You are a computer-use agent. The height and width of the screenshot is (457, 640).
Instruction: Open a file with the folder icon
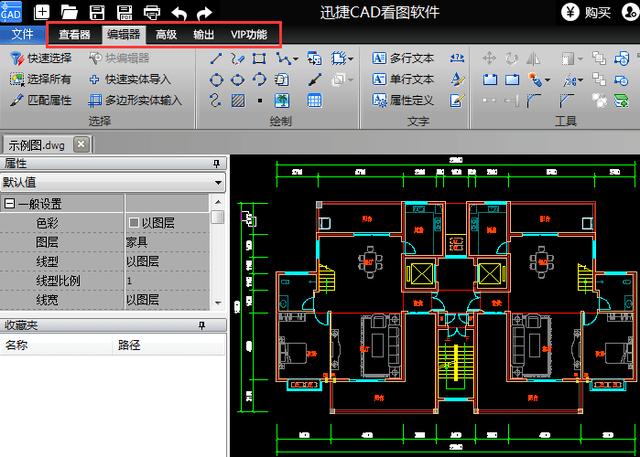click(70, 12)
